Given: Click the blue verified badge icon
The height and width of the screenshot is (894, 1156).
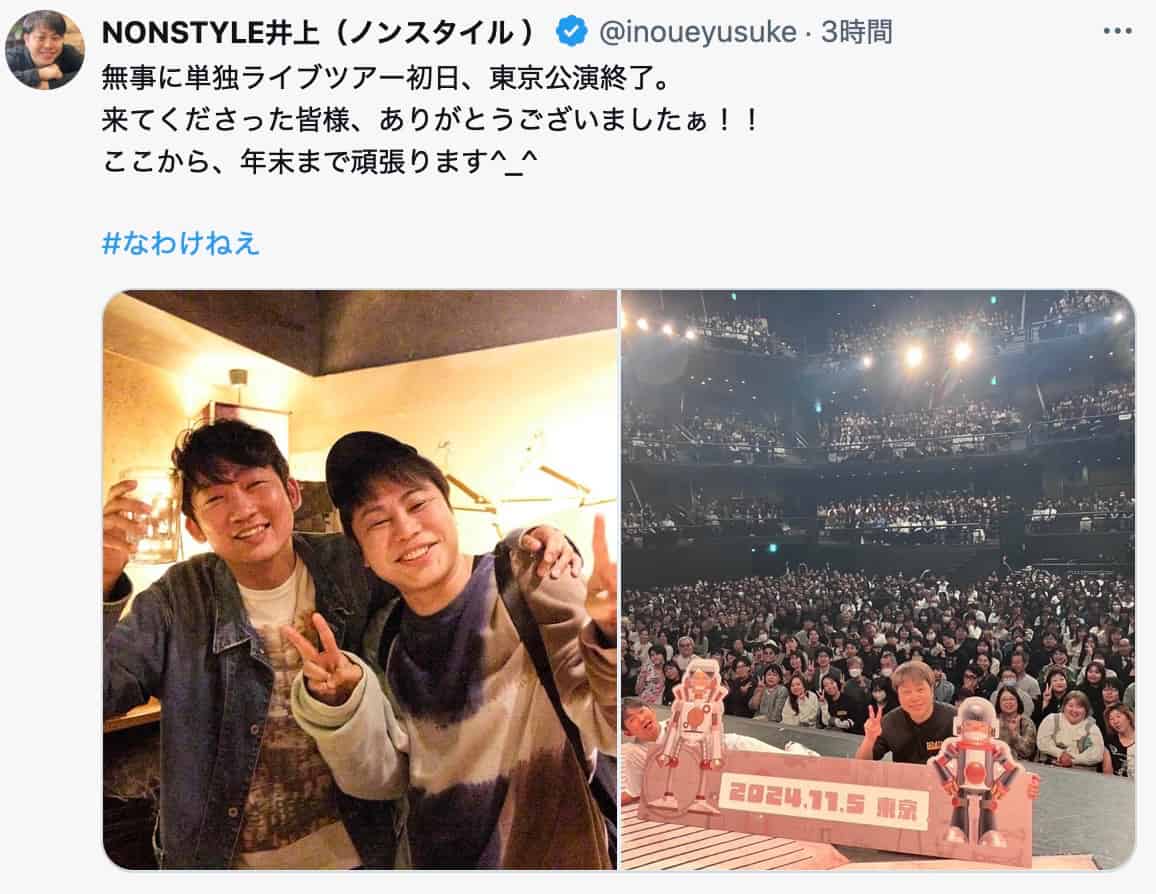Looking at the screenshot, I should tap(571, 32).
